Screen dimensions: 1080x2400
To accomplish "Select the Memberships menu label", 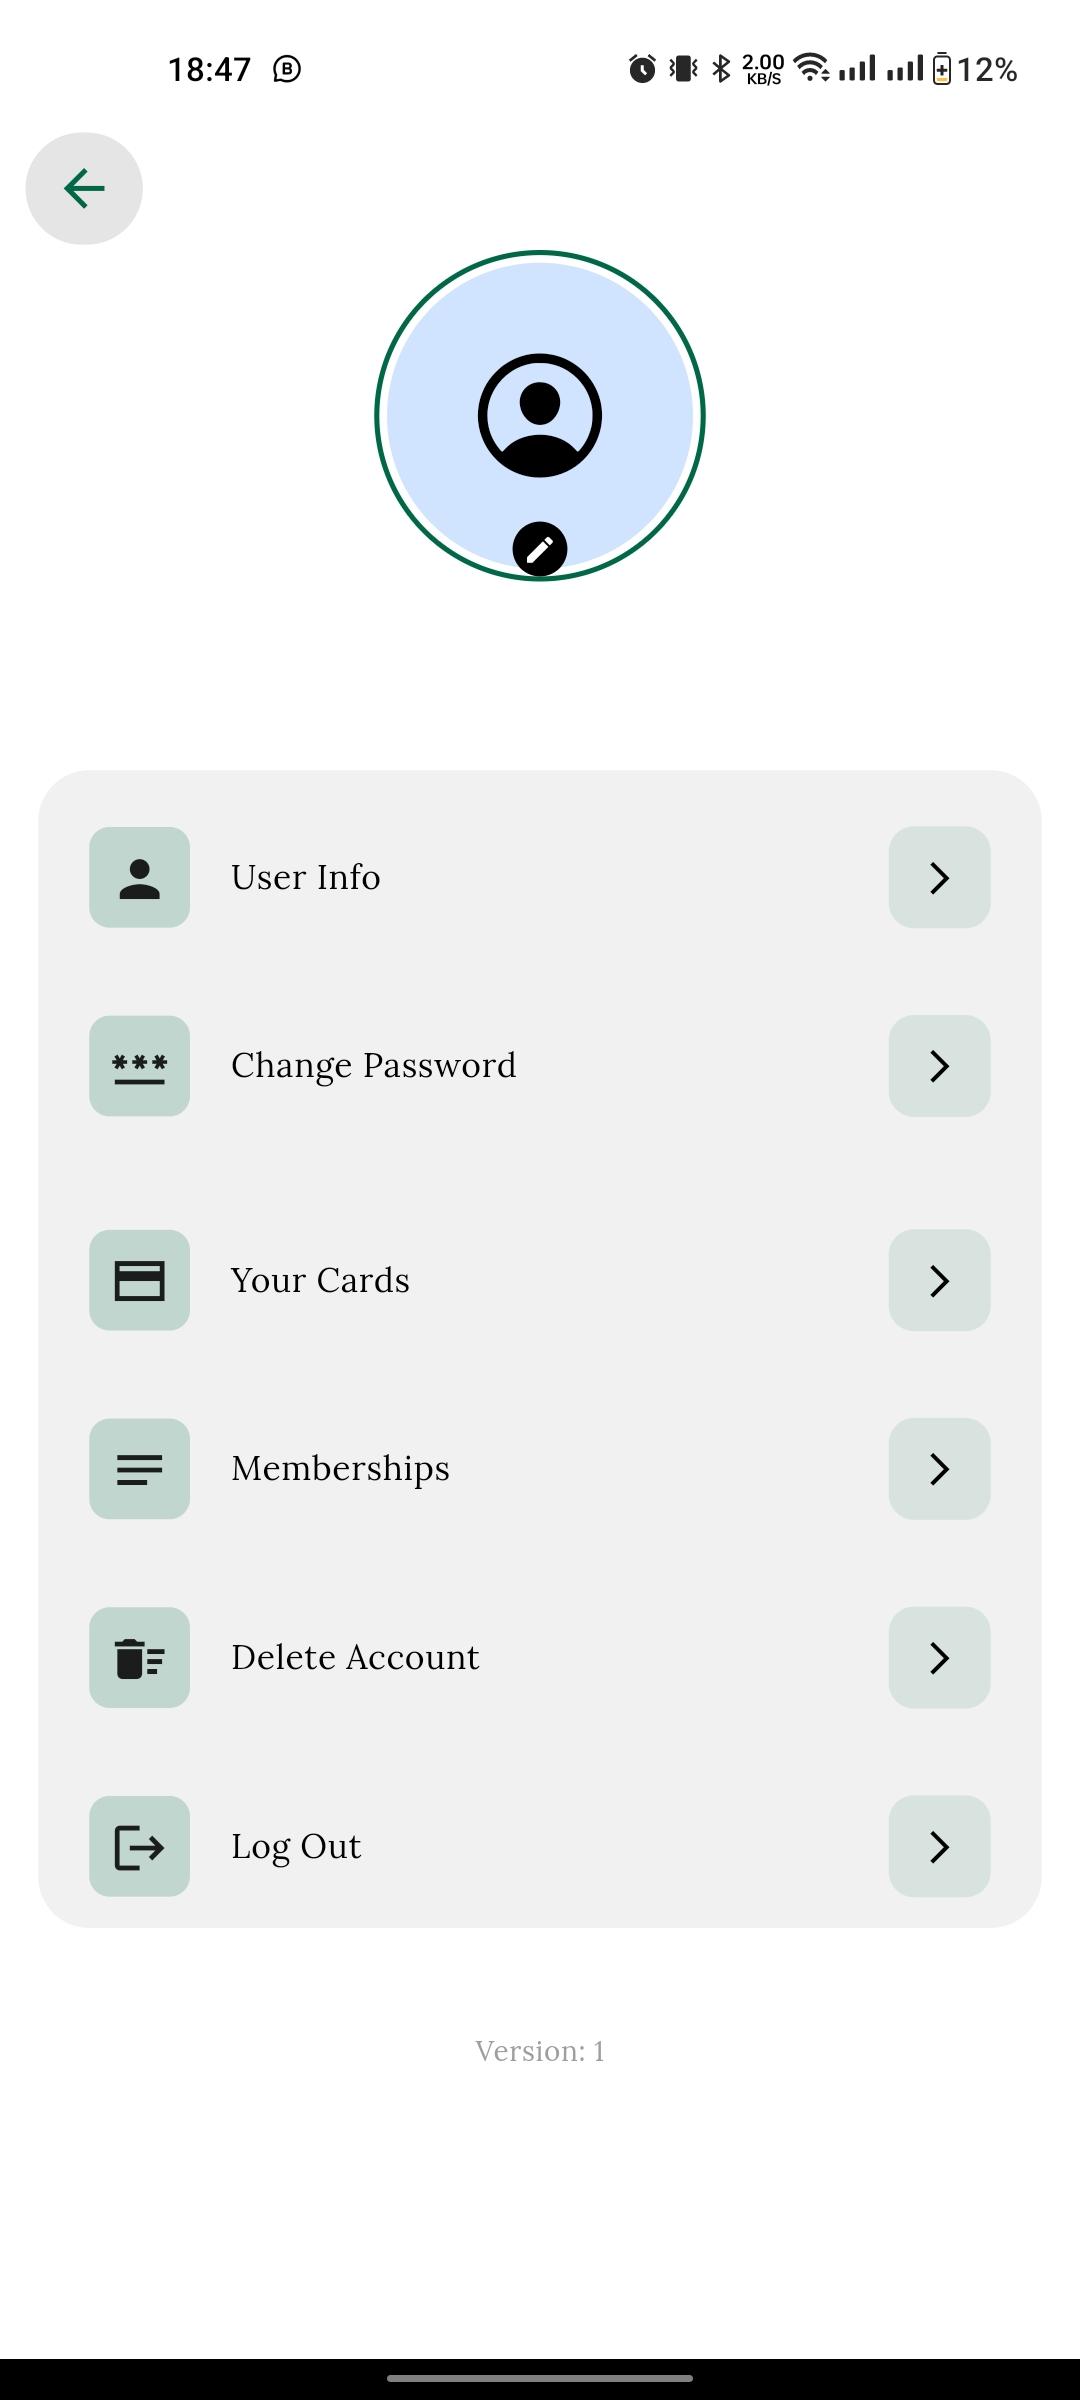I will pos(341,1469).
